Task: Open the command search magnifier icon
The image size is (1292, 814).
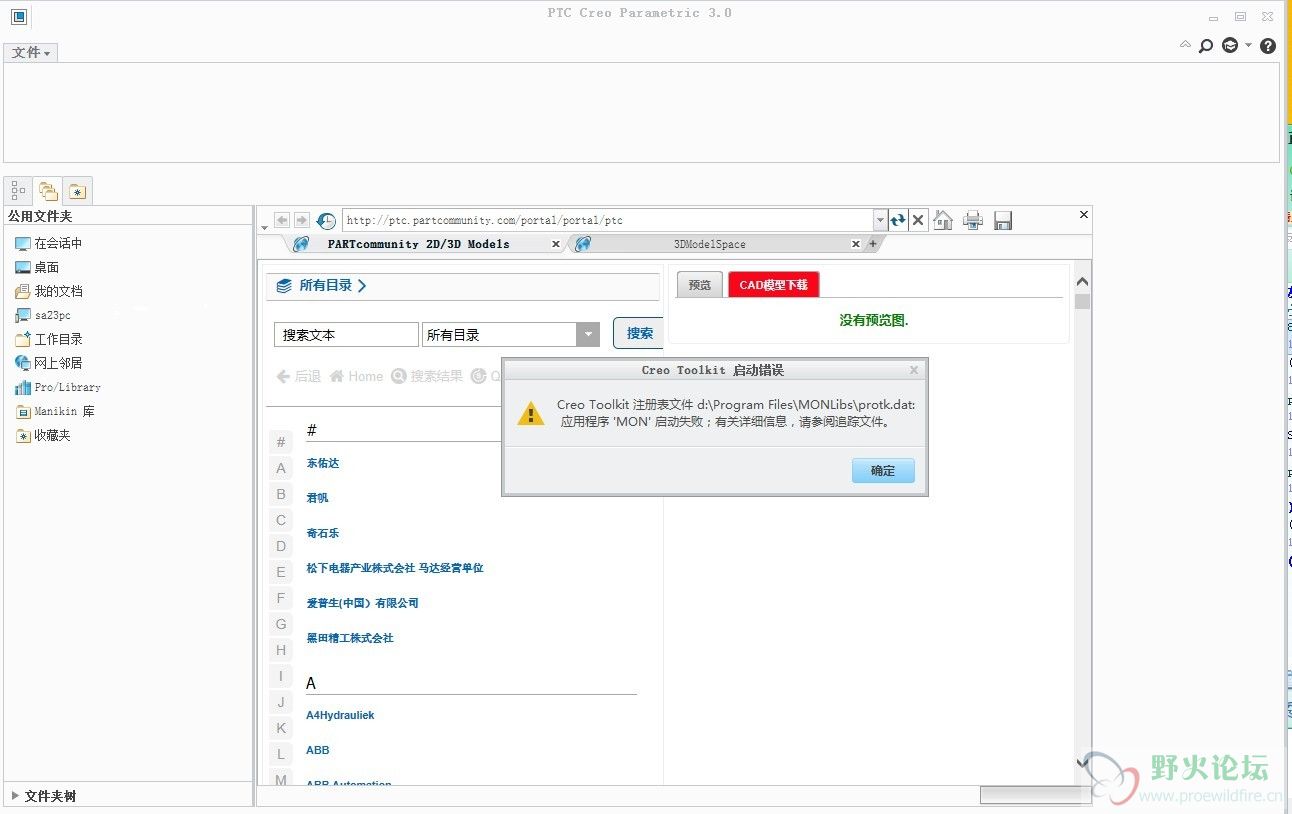Action: point(1206,46)
